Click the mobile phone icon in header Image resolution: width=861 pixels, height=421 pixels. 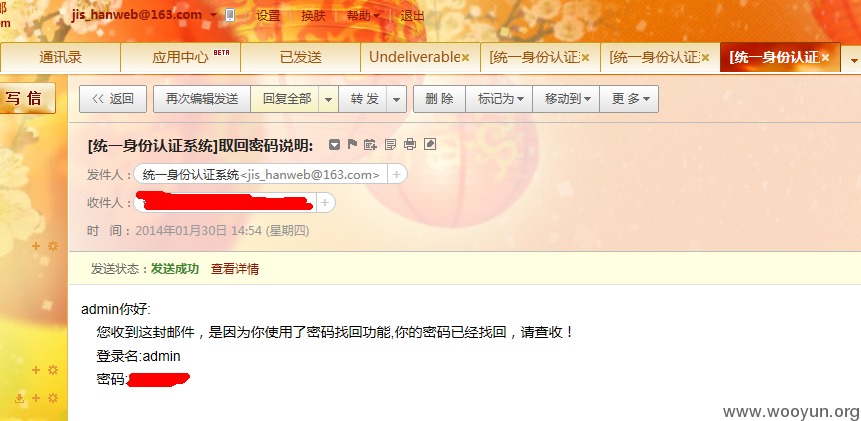tap(230, 15)
